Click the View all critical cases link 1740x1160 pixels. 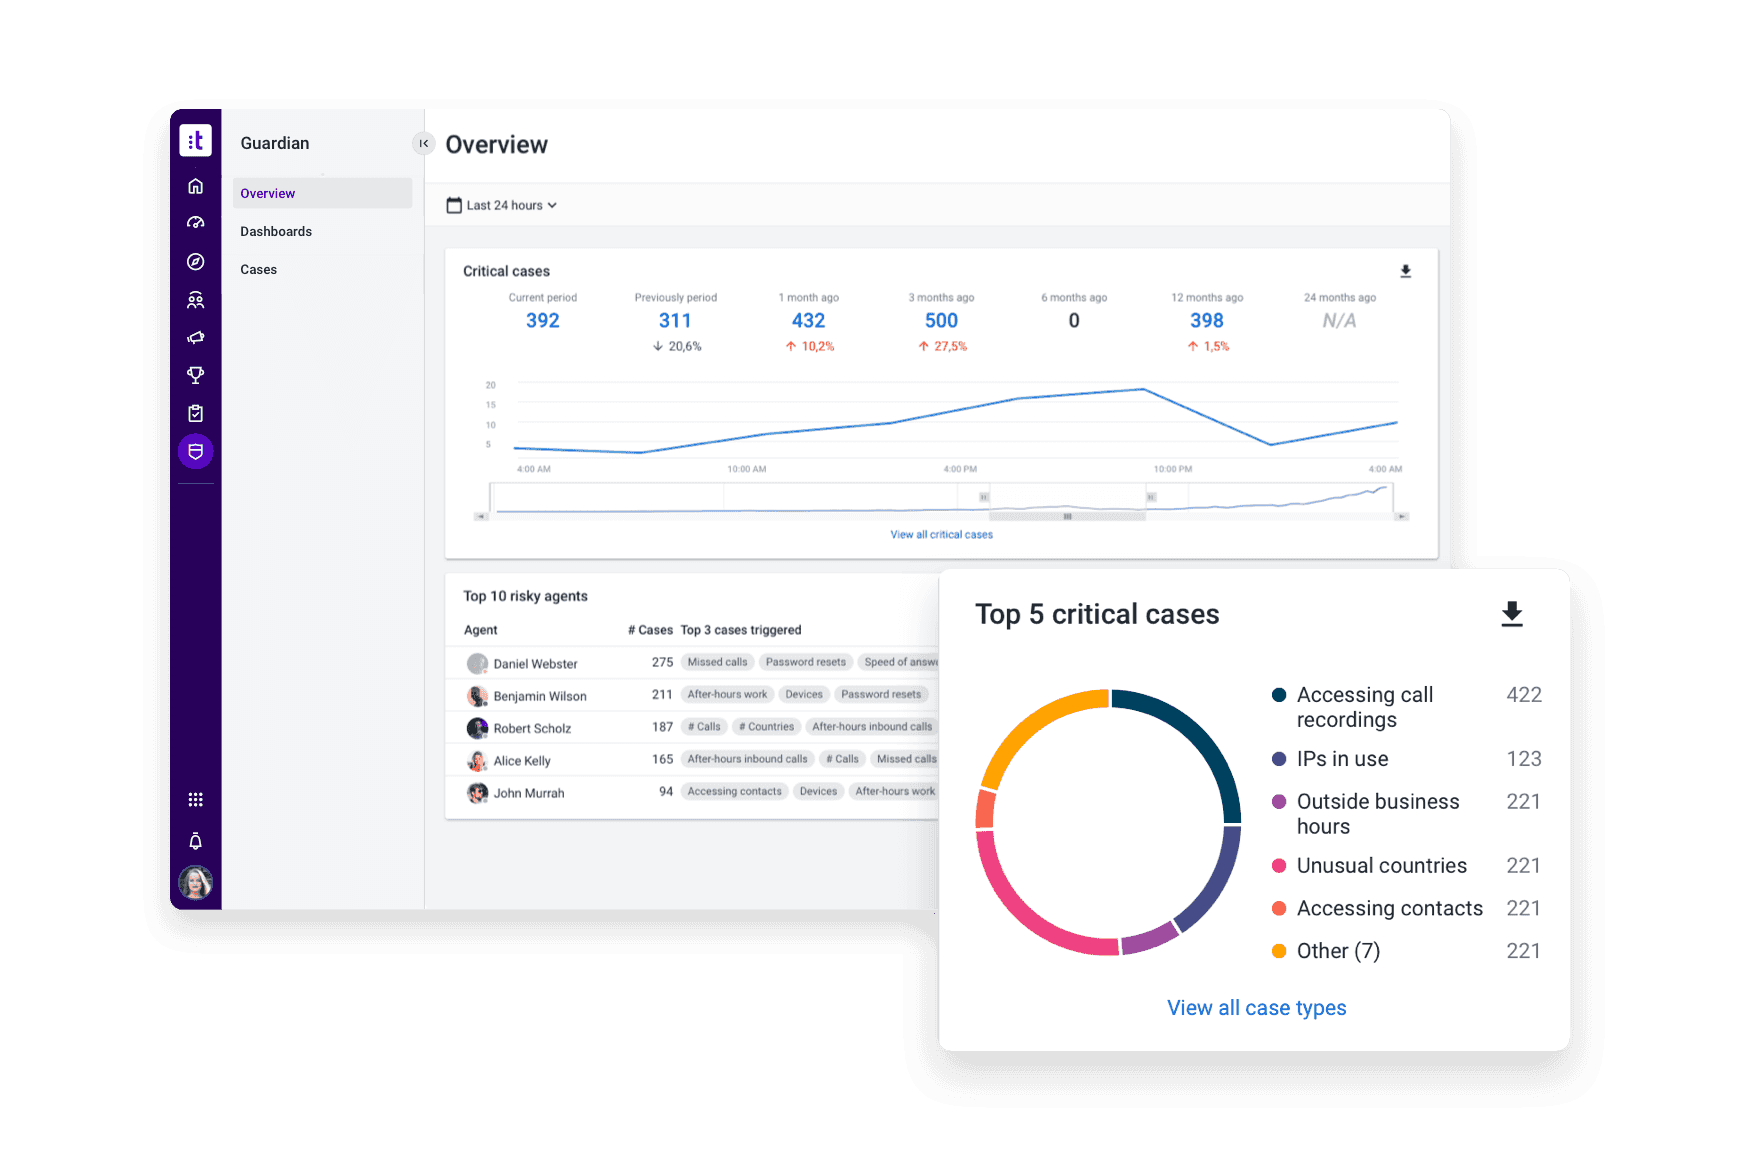(x=941, y=535)
